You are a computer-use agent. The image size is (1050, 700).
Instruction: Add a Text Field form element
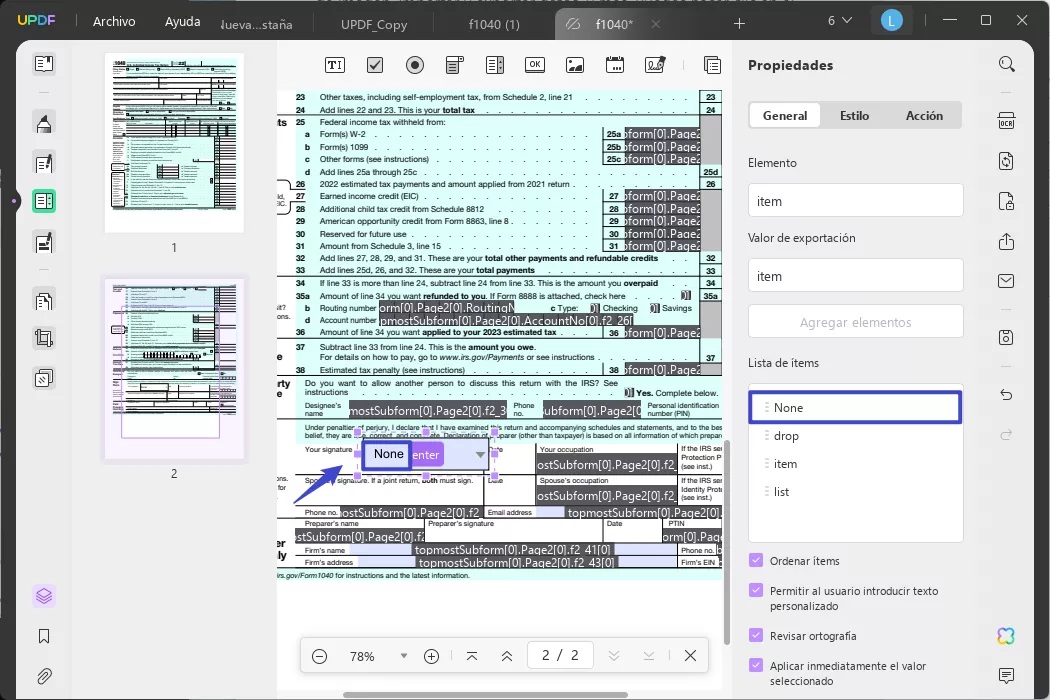[x=335, y=65]
